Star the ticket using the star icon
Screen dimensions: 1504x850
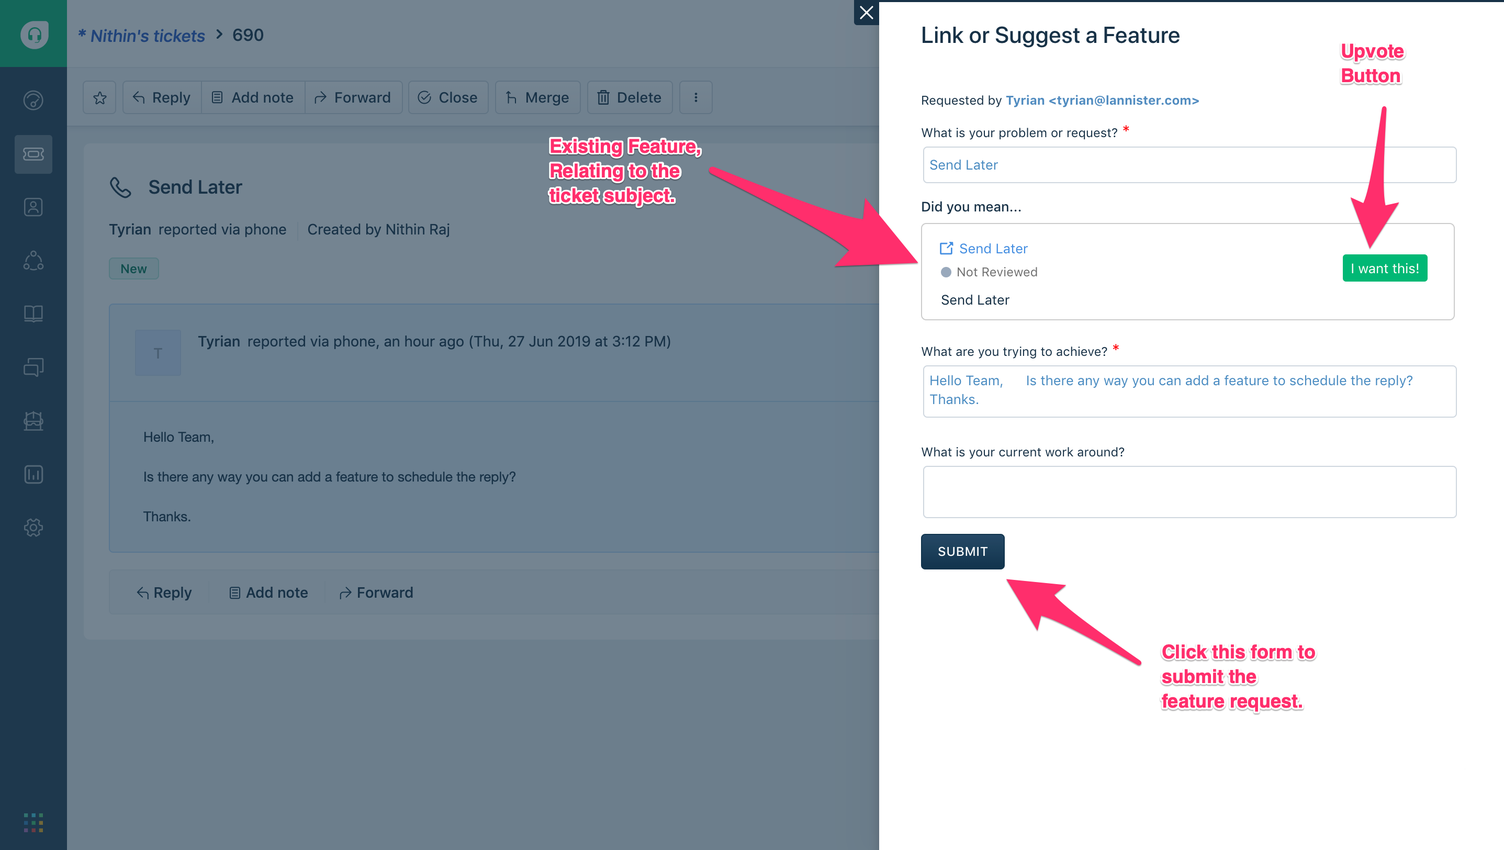pyautogui.click(x=99, y=97)
